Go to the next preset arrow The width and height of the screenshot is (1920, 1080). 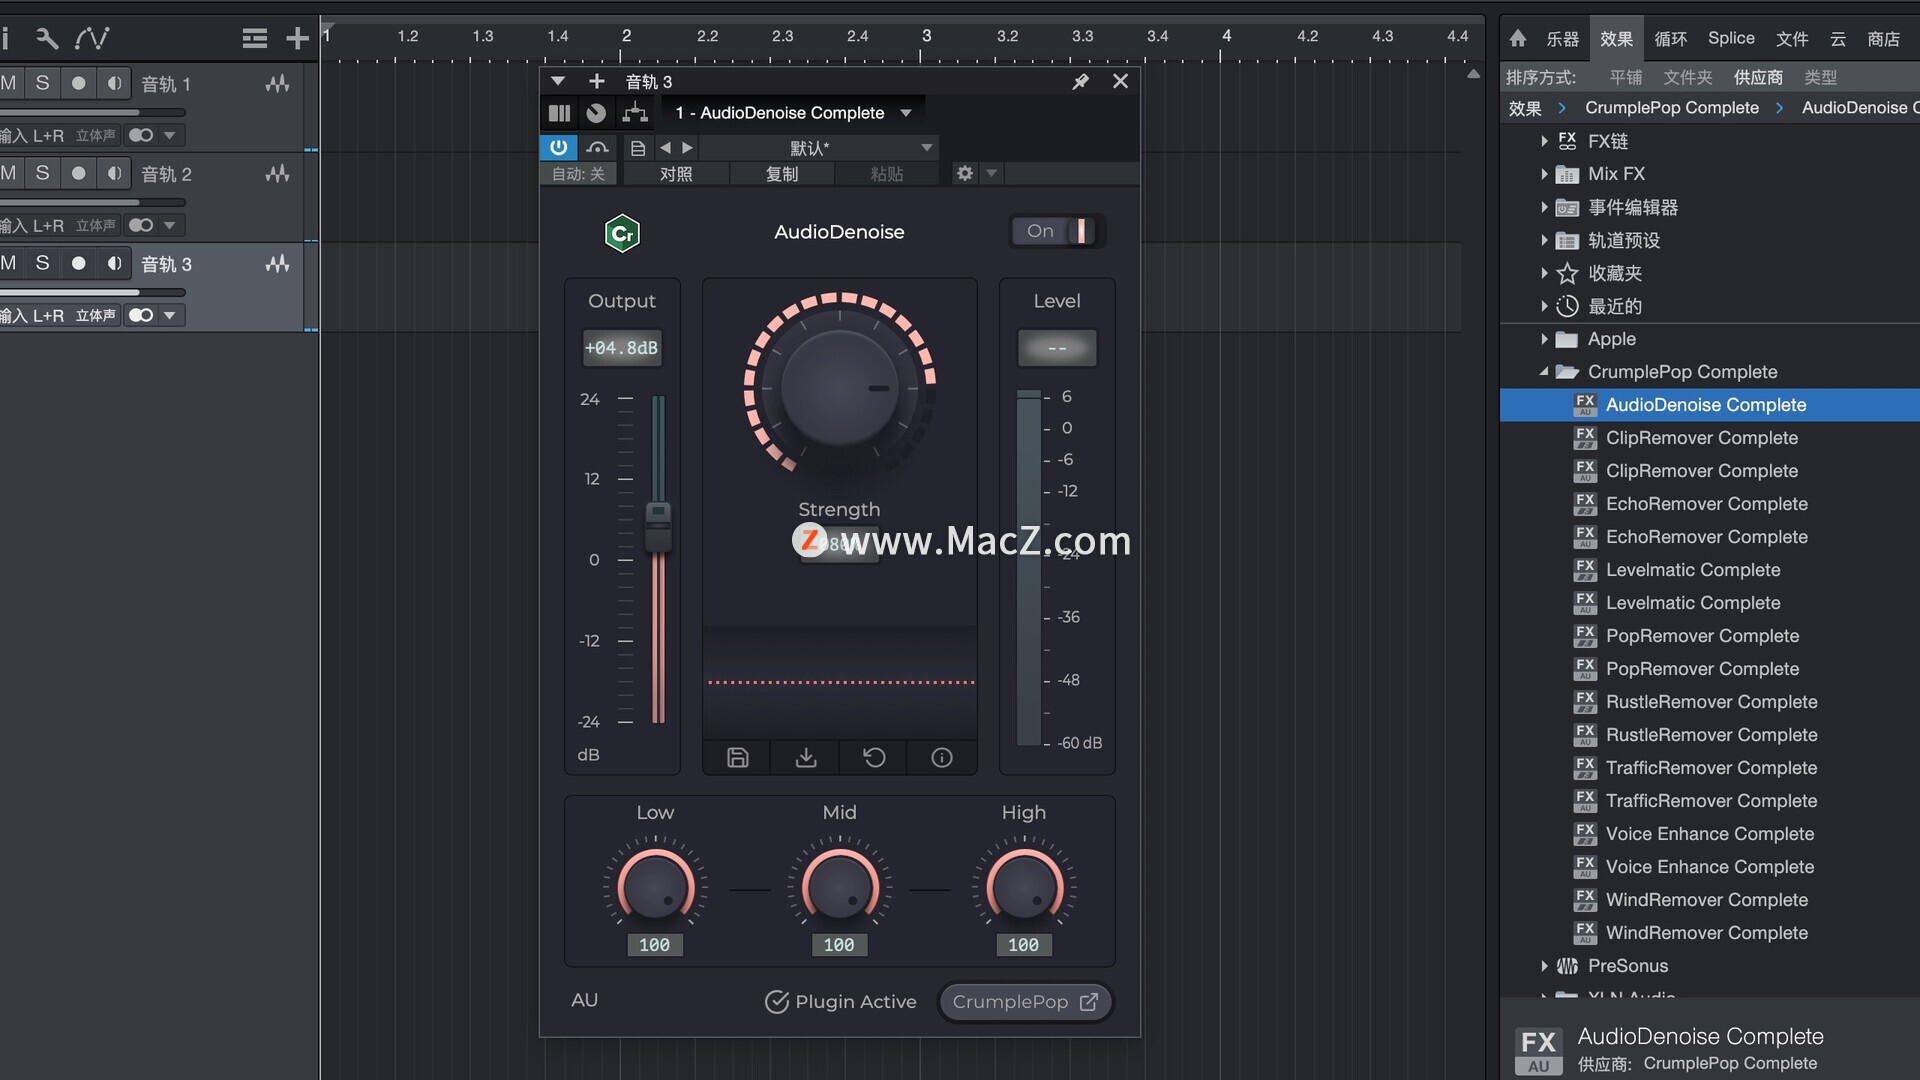687,148
